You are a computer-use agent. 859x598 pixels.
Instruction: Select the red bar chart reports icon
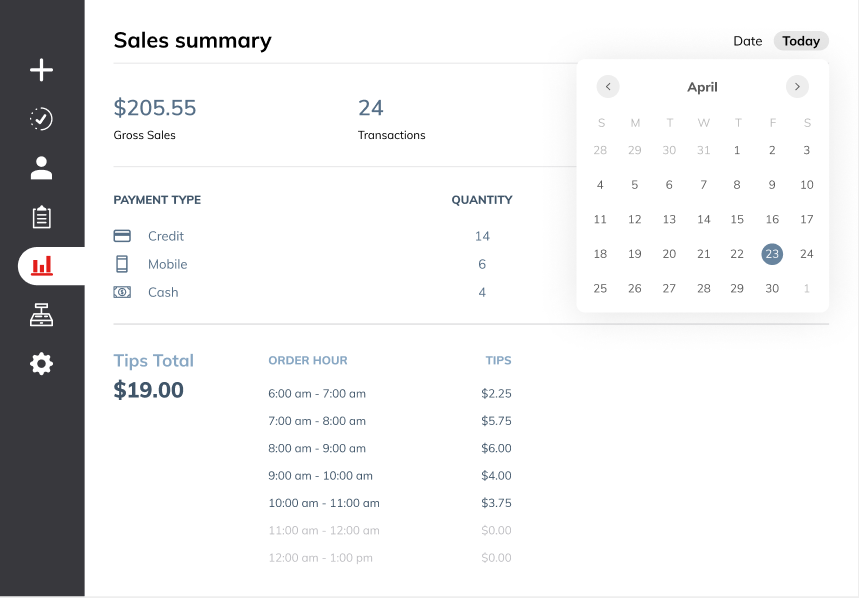point(42,266)
